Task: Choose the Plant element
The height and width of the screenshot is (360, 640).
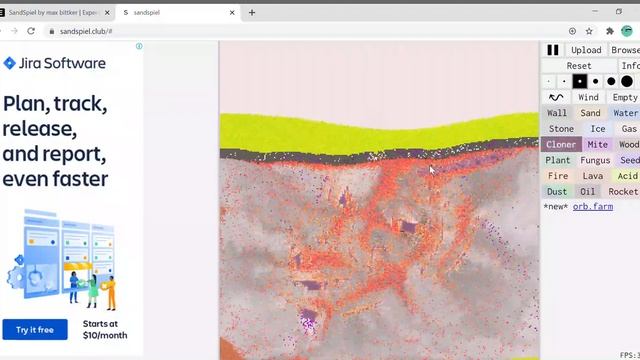Action: pos(558,160)
